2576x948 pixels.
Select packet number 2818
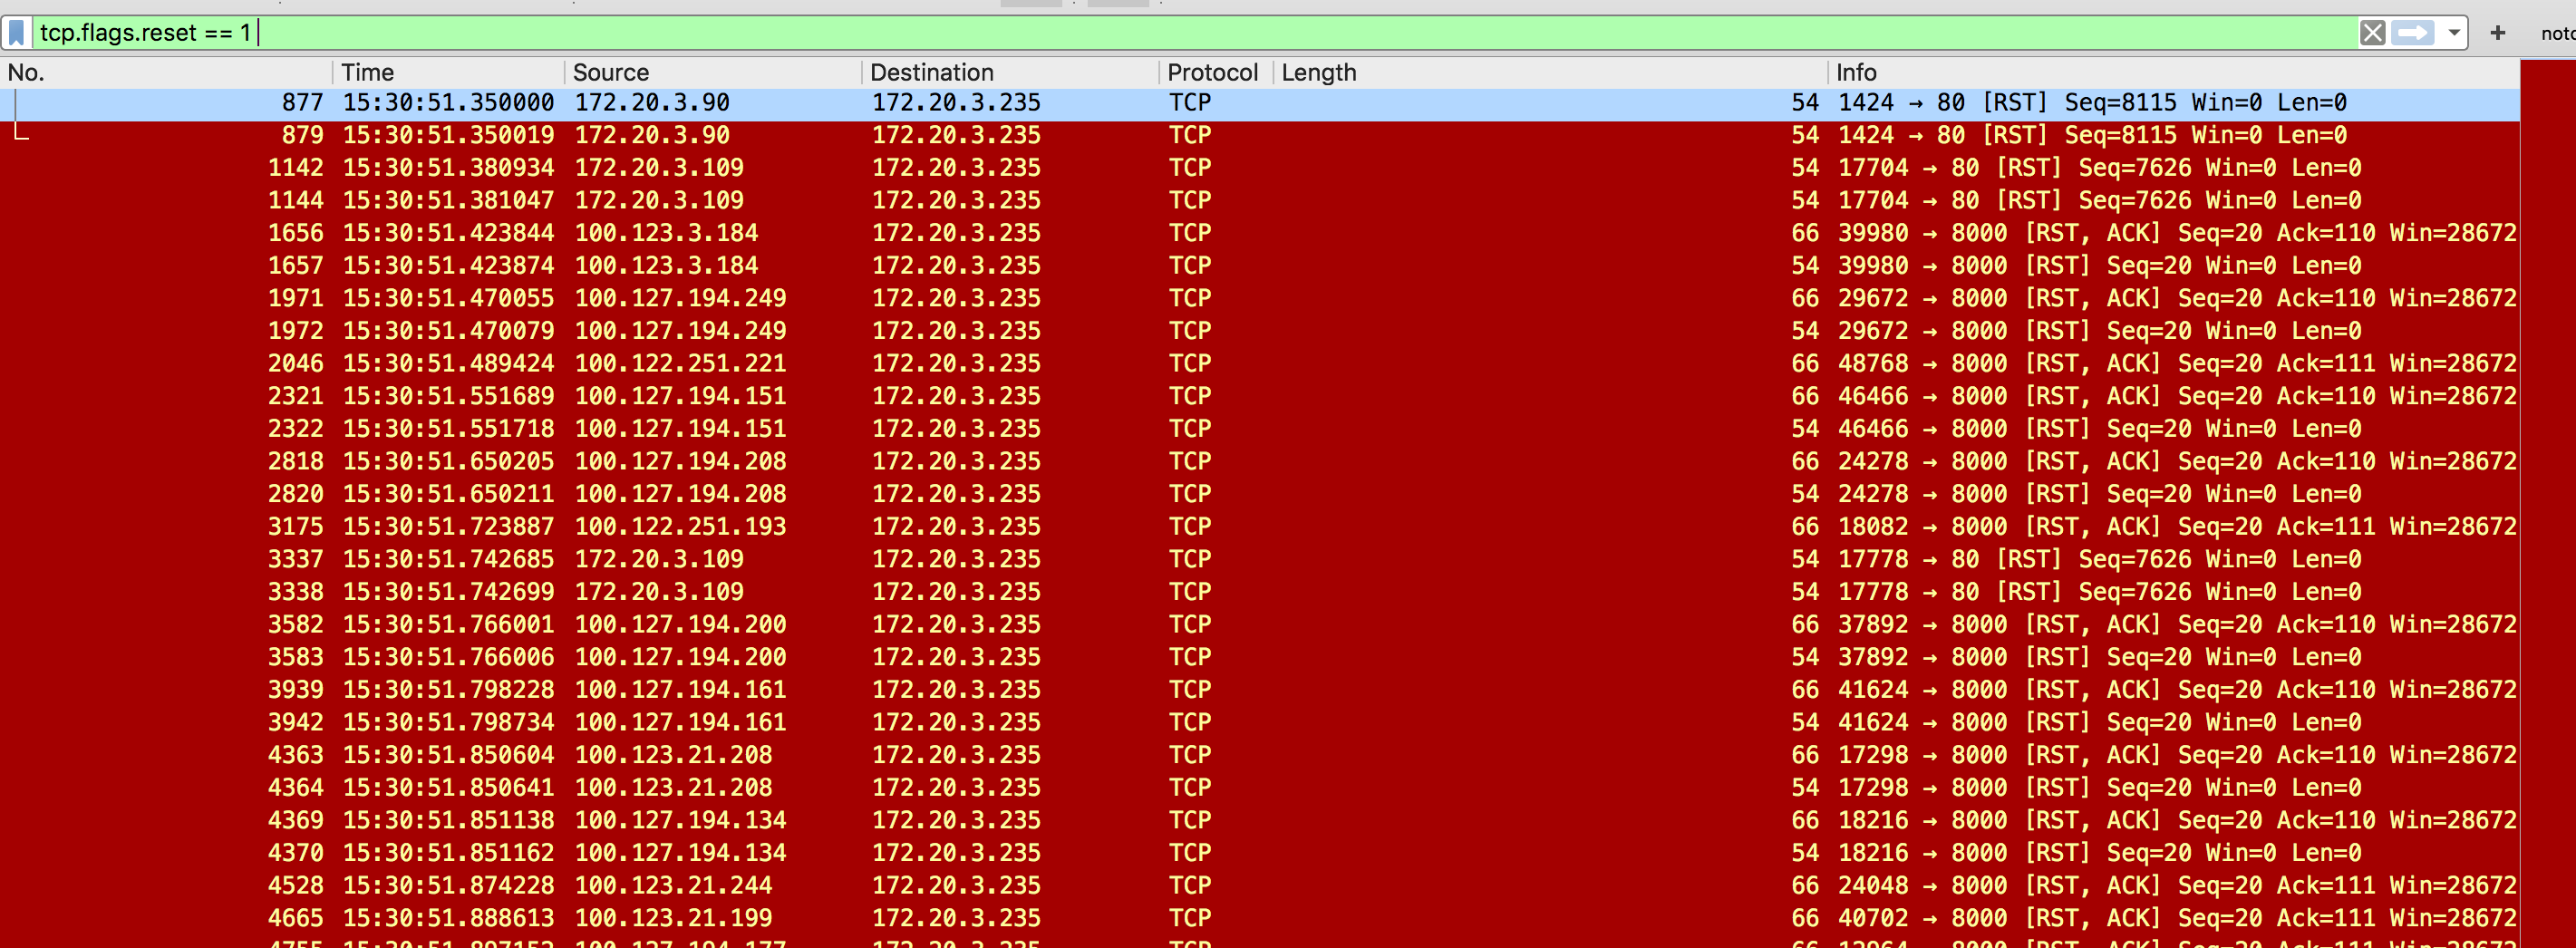click(x=1260, y=462)
